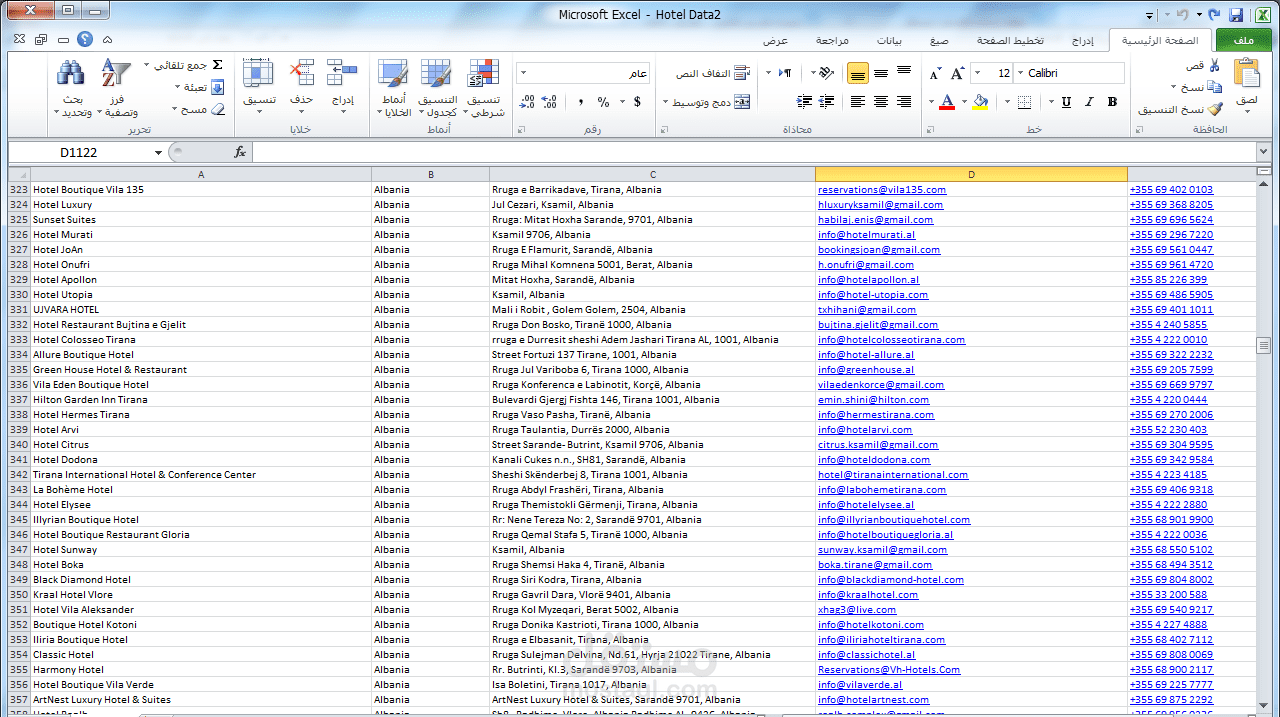
Task: Decrease decimal places
Action: tap(526, 102)
